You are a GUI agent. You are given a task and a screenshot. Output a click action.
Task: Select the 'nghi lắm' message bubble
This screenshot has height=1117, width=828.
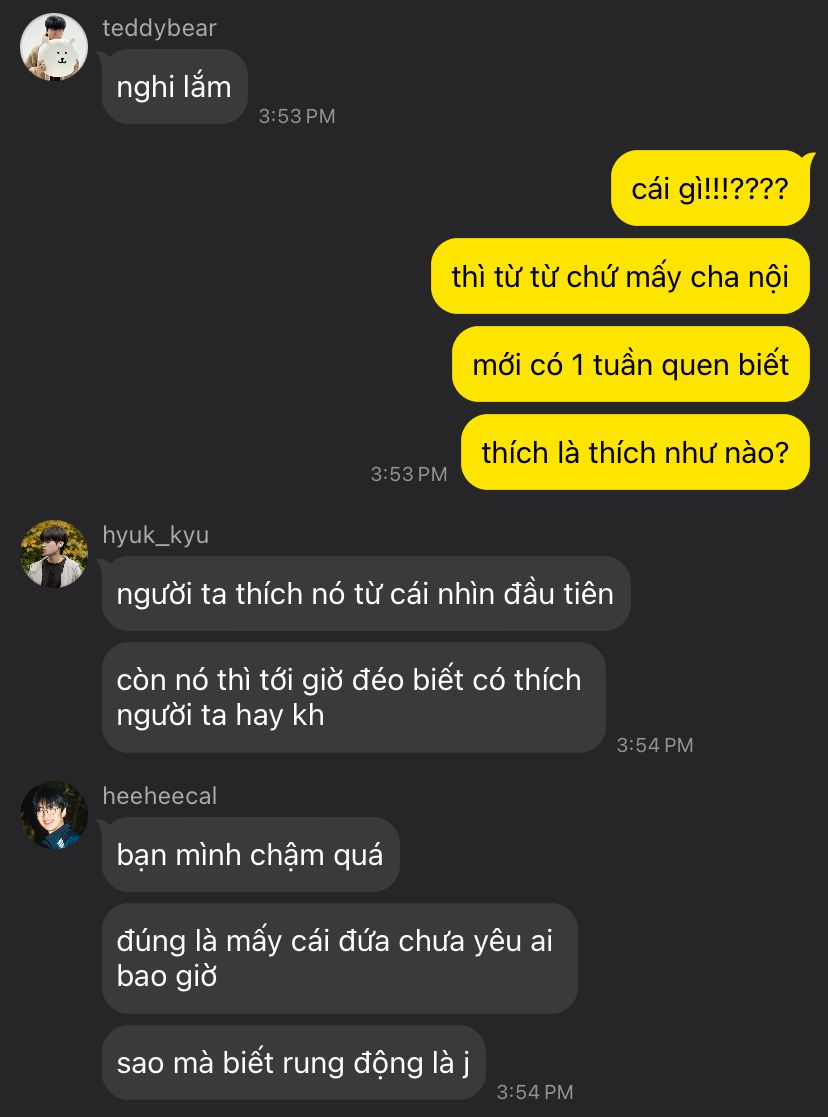pos(175,87)
